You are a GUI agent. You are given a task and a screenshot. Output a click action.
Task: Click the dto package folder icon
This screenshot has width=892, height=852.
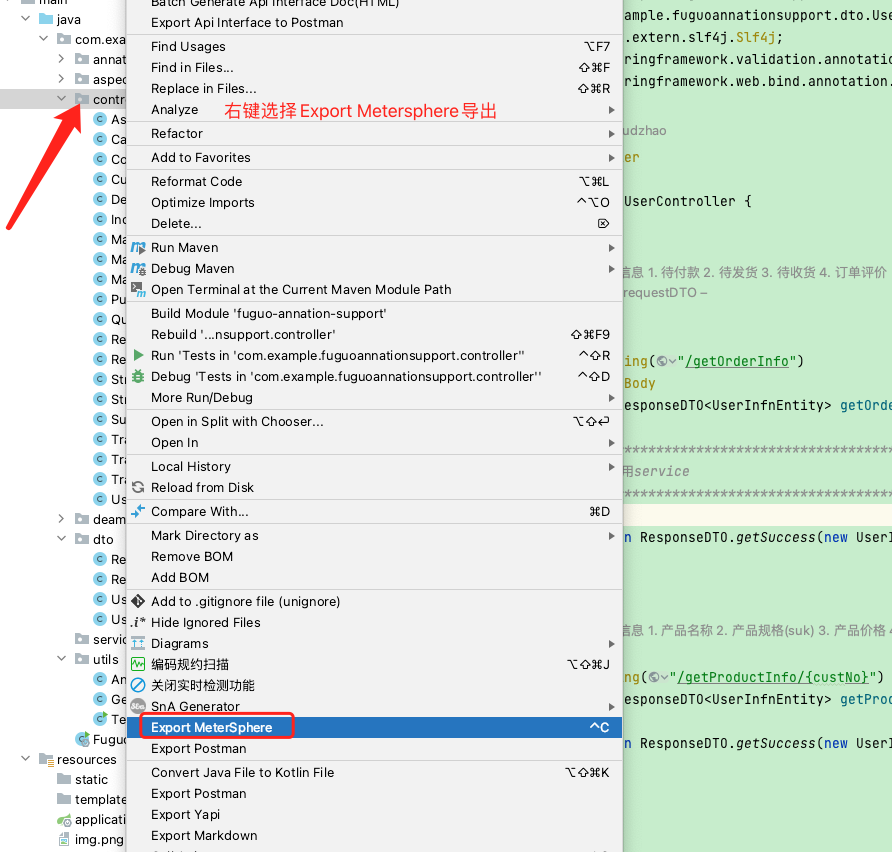click(x=82, y=539)
